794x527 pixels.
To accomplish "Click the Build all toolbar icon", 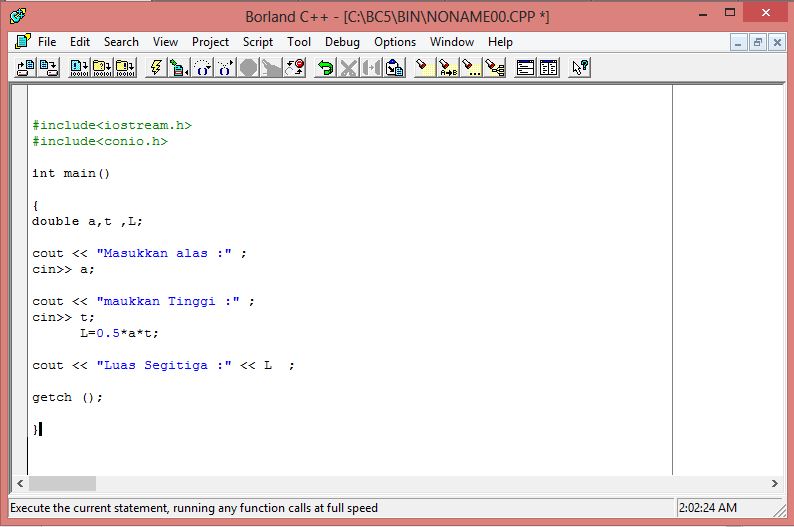I will 125,67.
